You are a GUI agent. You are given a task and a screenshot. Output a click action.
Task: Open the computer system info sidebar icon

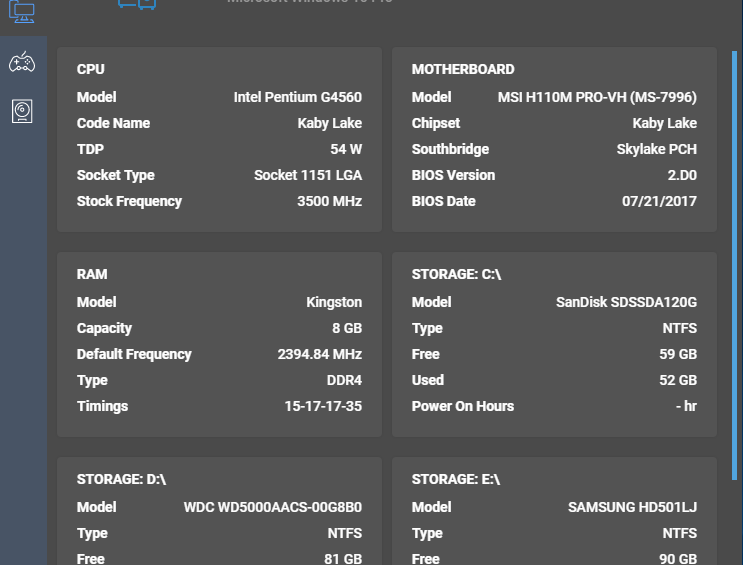22,11
